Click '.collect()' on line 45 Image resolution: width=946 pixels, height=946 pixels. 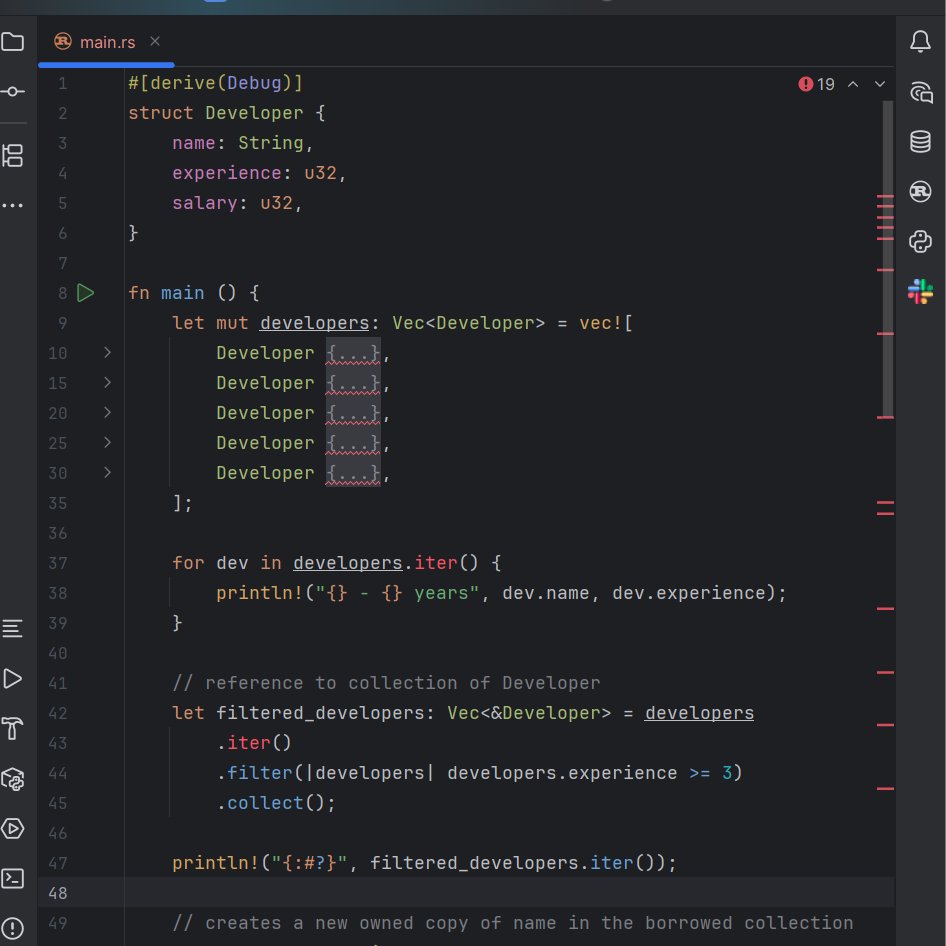pyautogui.click(x=271, y=803)
